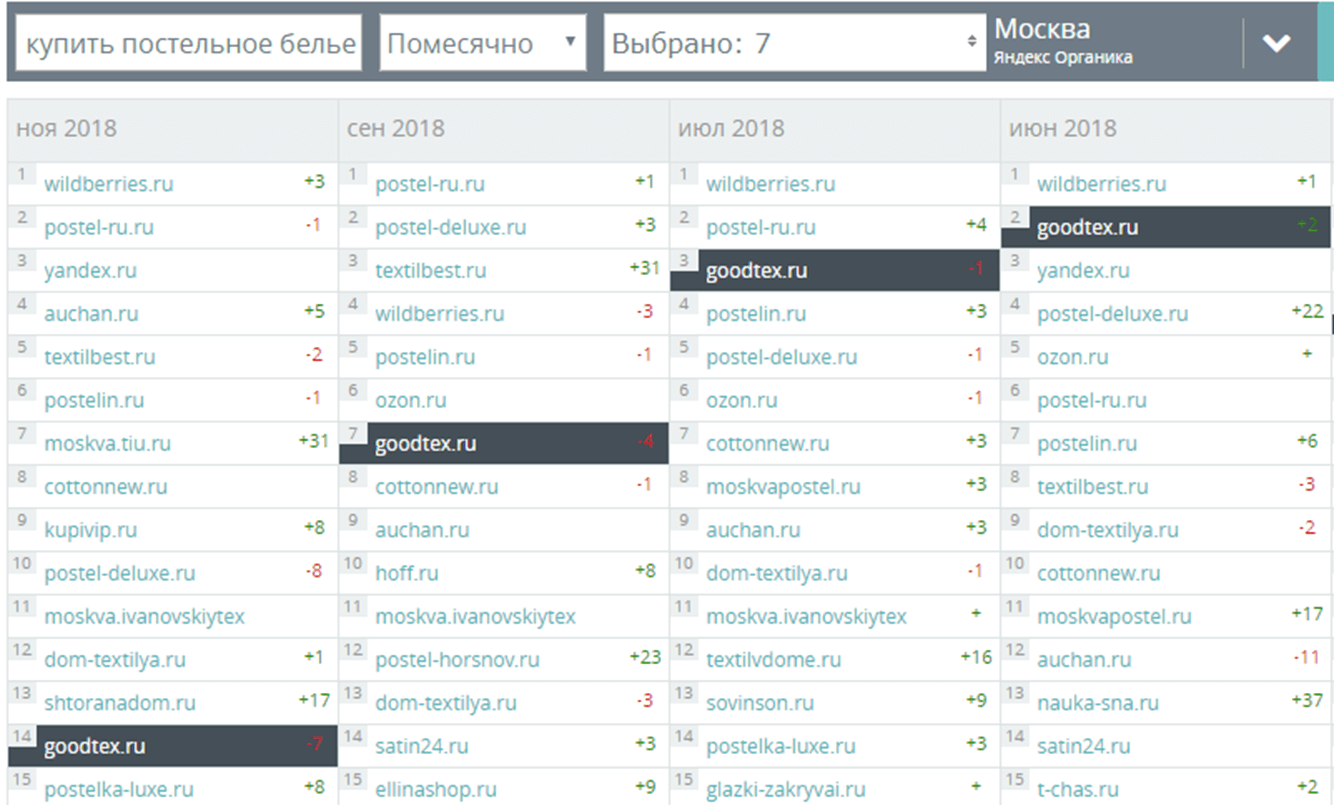Open postel-horsnov.ru link in сен 2018
Image resolution: width=1334 pixels, height=805 pixels.
(x=457, y=660)
